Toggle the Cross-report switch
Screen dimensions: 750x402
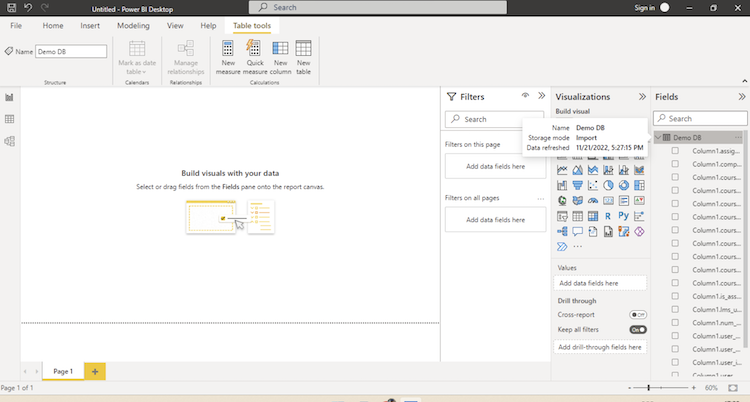(638, 315)
